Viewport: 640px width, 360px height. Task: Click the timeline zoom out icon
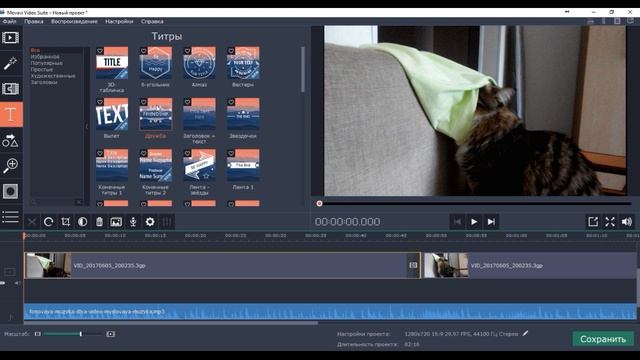pyautogui.click(x=38, y=334)
